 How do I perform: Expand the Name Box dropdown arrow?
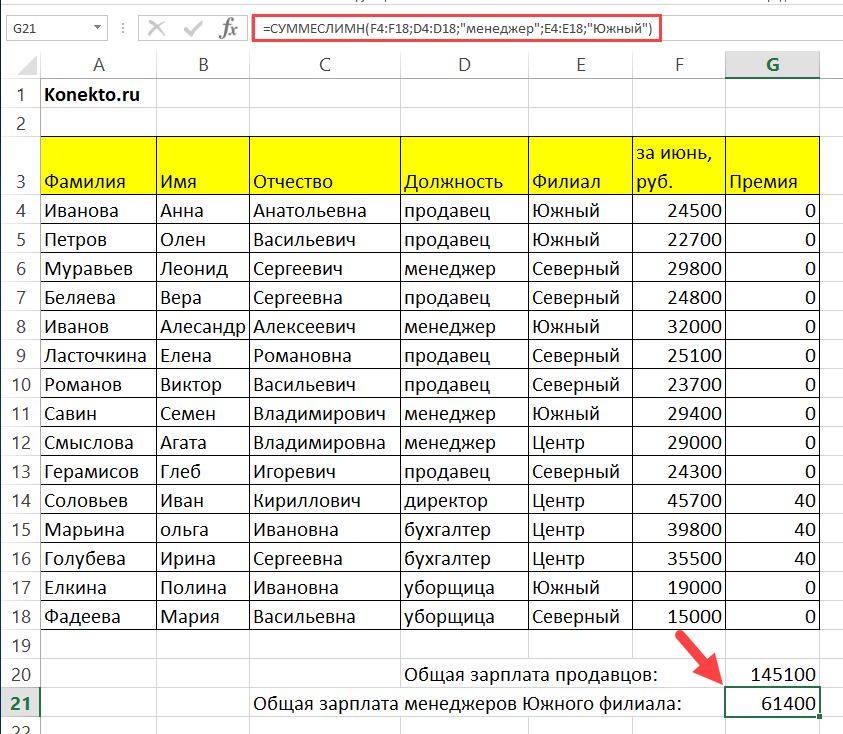(97, 28)
